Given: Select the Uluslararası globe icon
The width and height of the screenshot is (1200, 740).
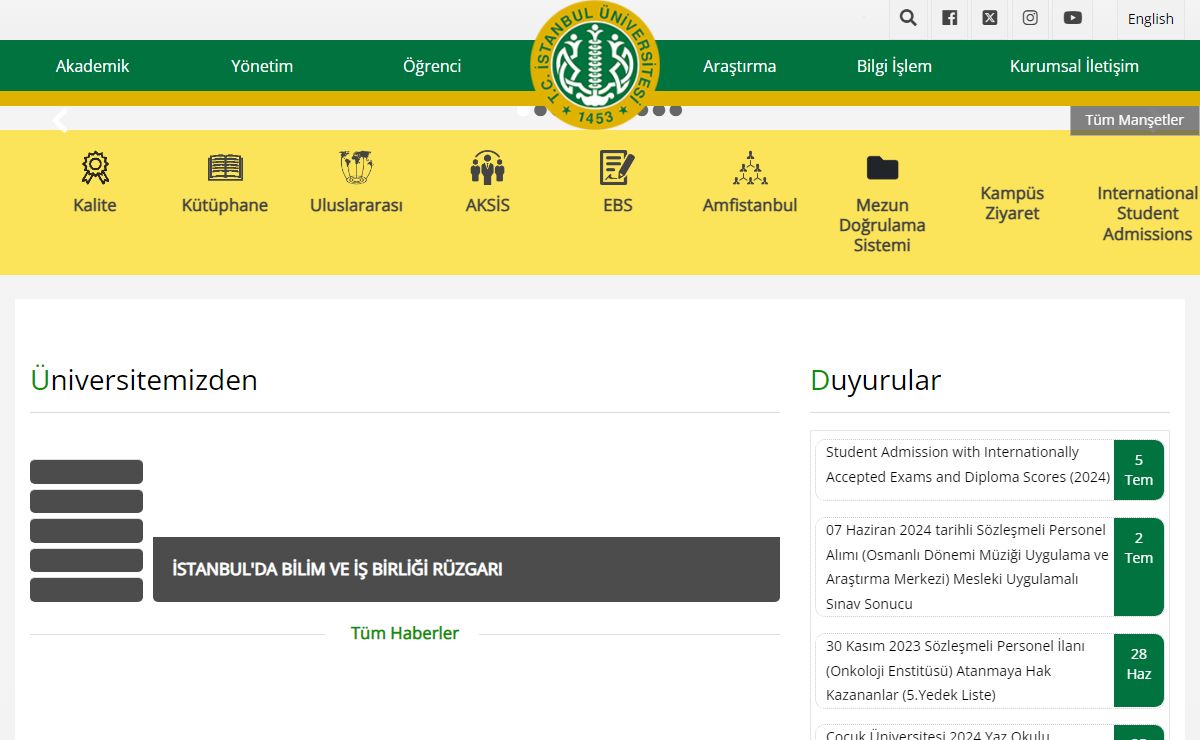Looking at the screenshot, I should tap(356, 167).
